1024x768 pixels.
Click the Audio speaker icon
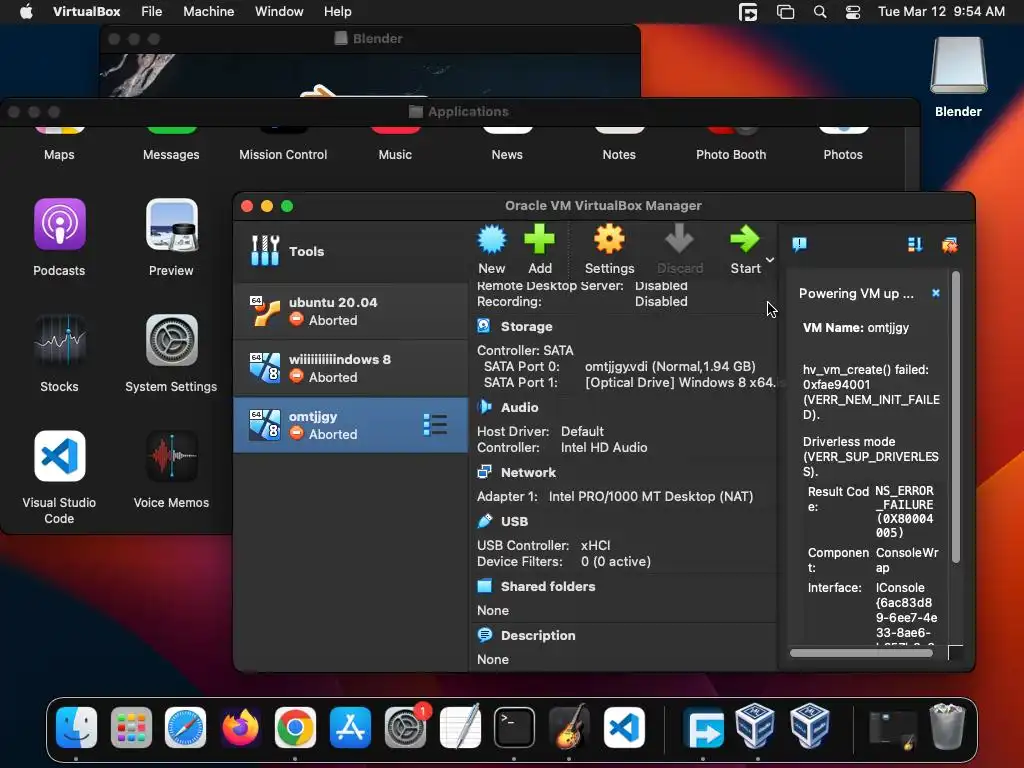tap(484, 407)
